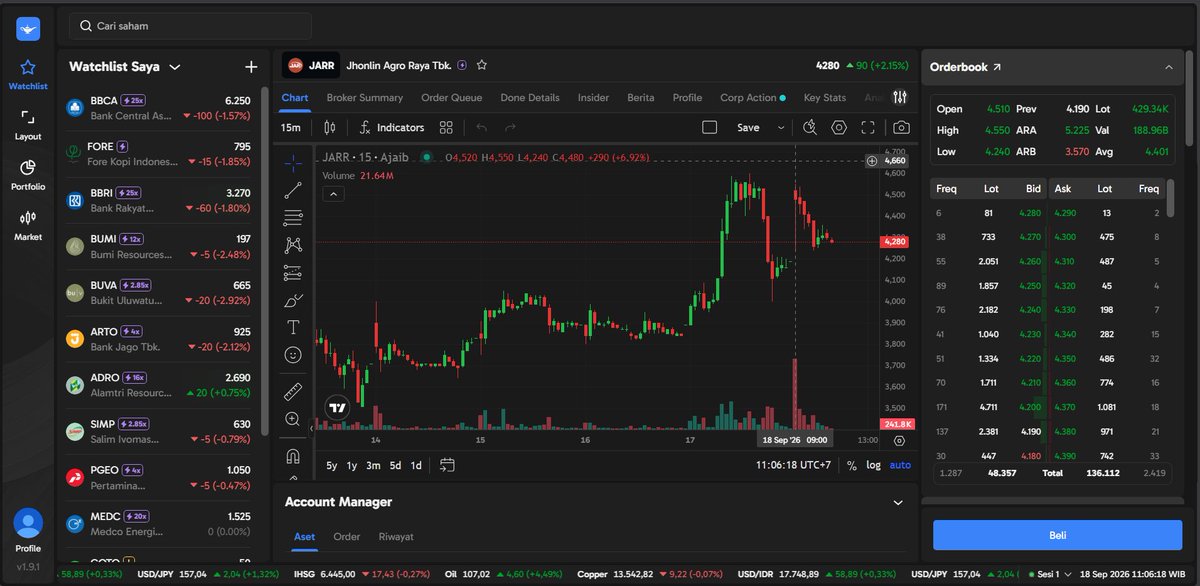
Task: Click the watchlist vertical scrollbar
Action: coord(264,260)
